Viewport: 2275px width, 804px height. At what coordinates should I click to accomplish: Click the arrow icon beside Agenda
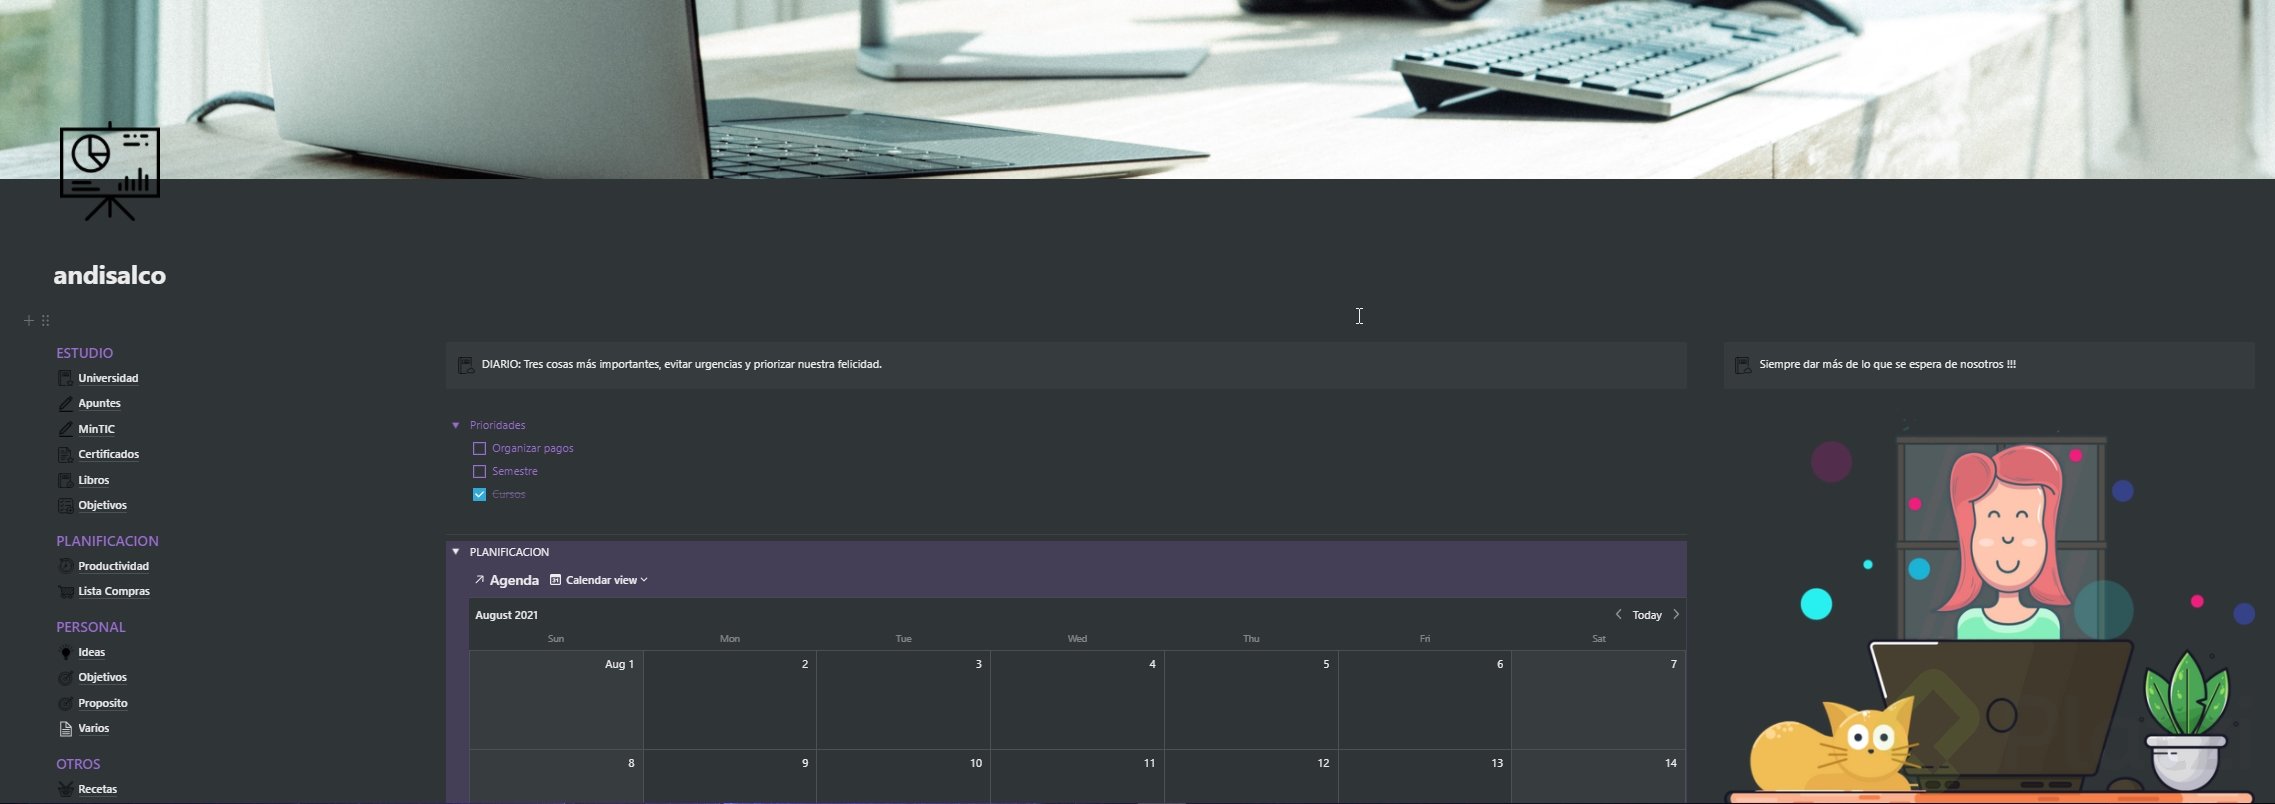point(479,580)
